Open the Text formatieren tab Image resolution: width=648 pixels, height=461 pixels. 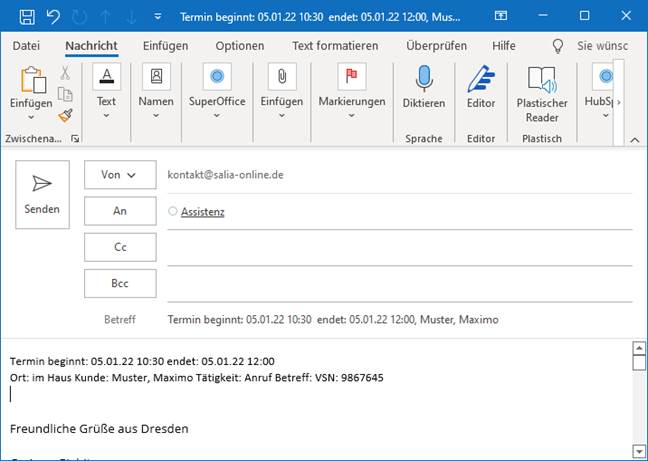pyautogui.click(x=335, y=45)
